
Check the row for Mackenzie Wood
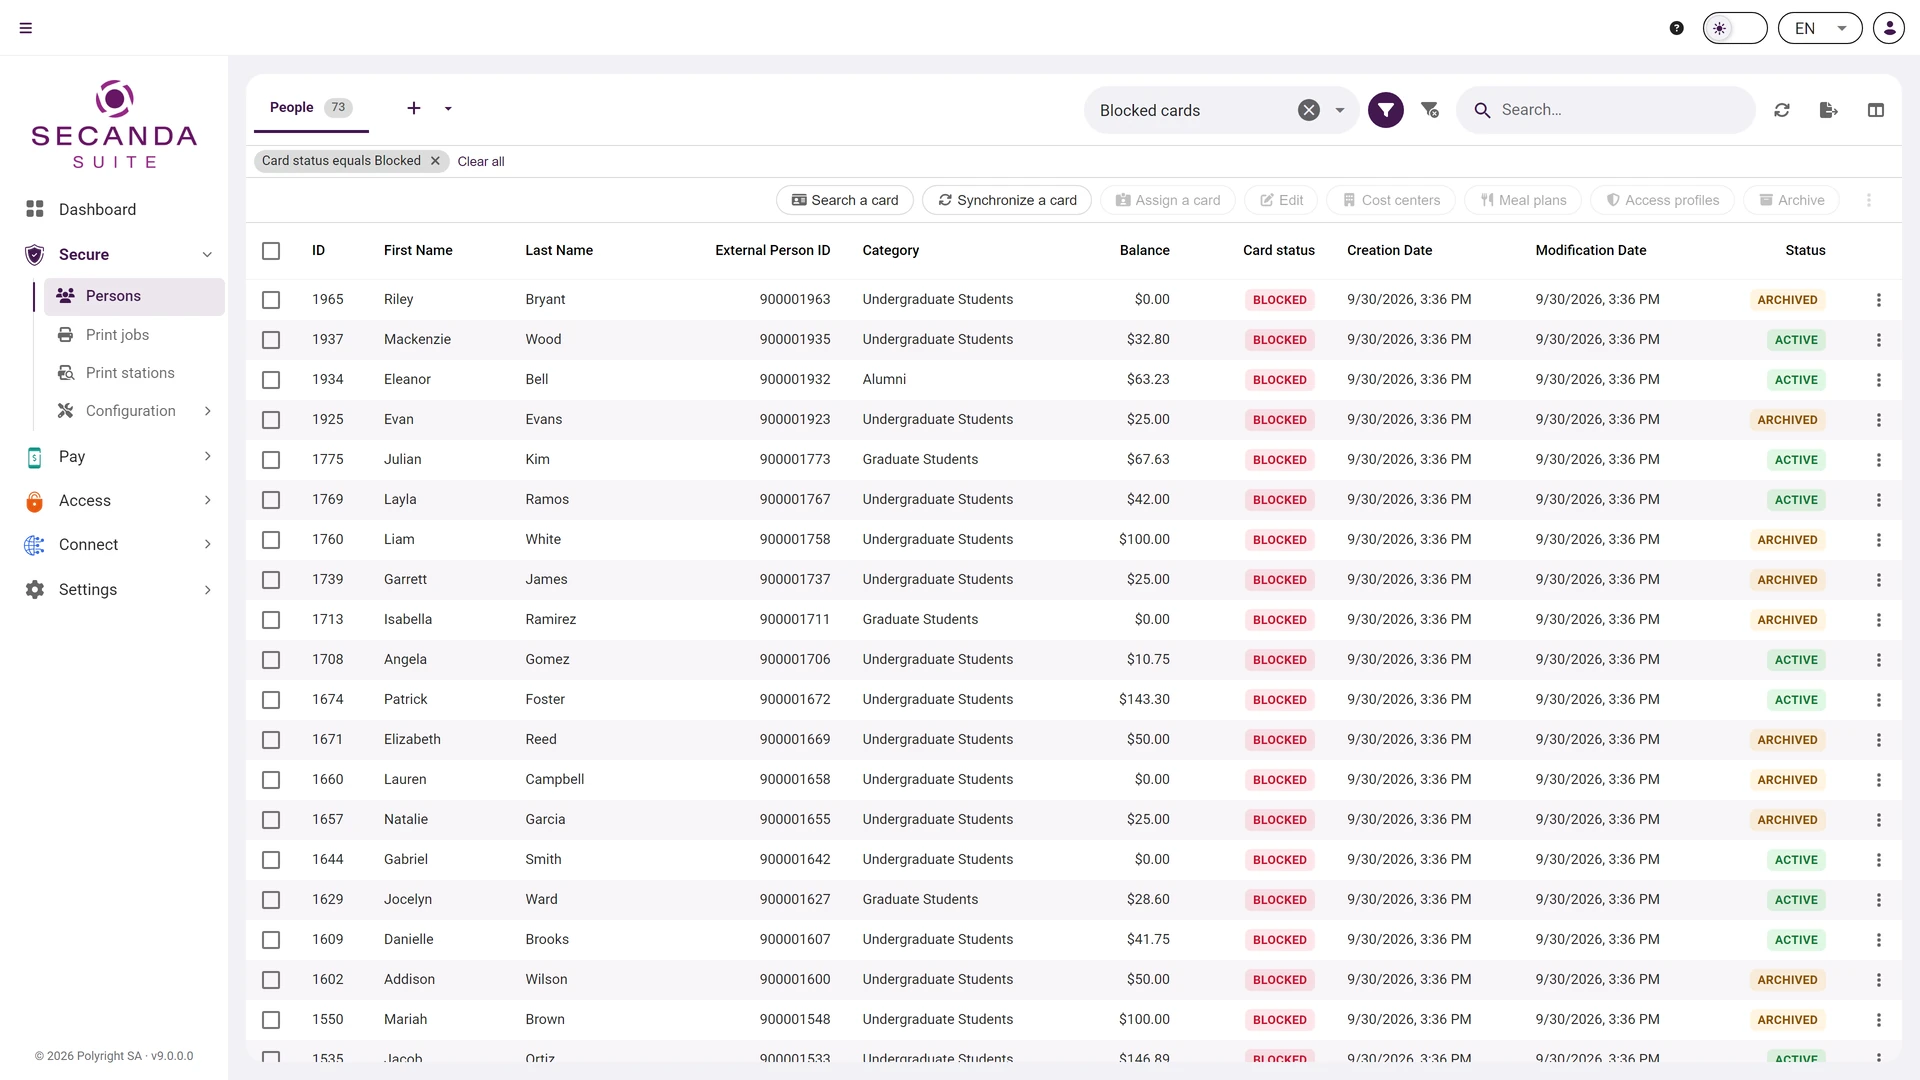(271, 340)
